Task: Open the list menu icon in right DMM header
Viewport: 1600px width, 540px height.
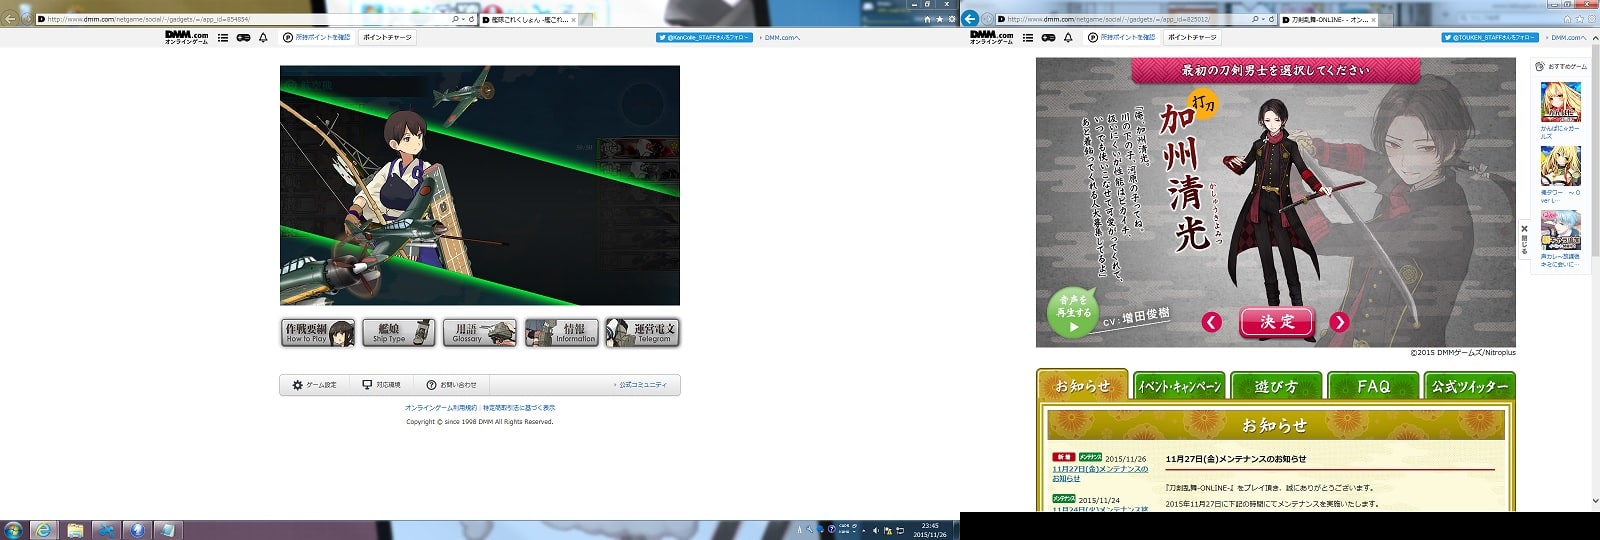Action: click(x=1028, y=38)
